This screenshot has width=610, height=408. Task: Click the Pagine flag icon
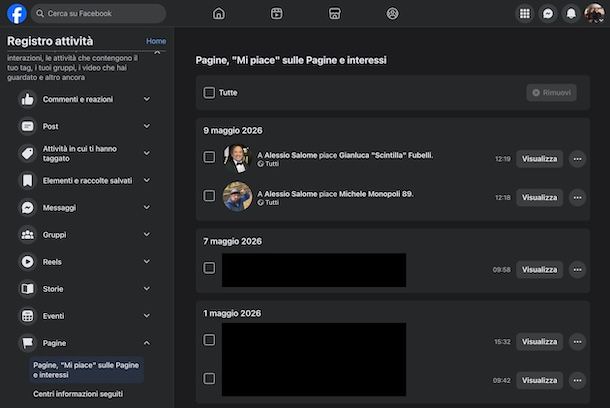(x=28, y=343)
